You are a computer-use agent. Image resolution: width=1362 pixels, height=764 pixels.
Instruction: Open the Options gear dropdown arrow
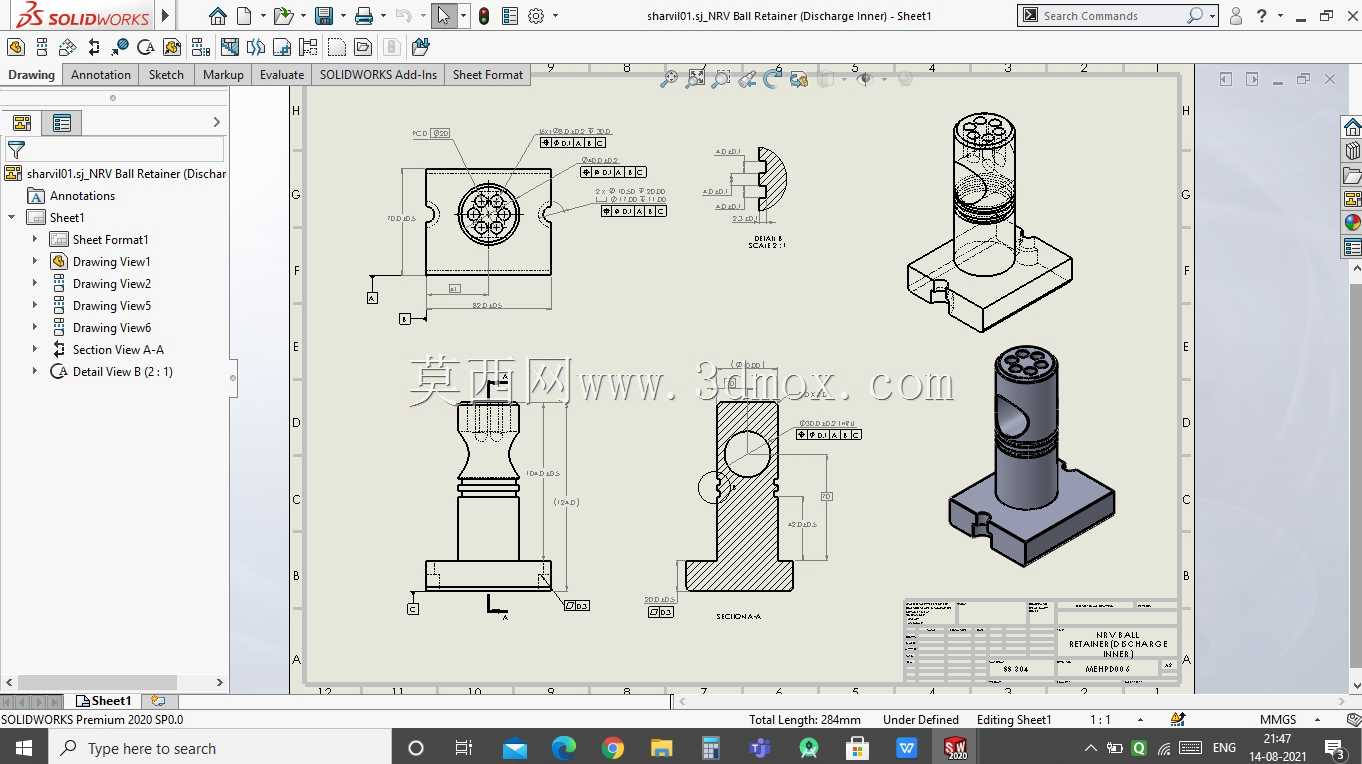point(555,16)
